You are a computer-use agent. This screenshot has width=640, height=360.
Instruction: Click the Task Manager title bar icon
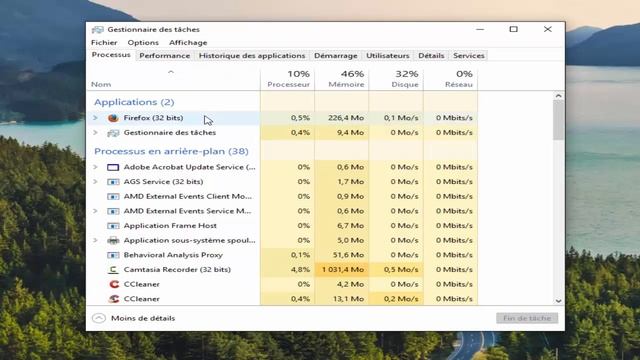98,29
